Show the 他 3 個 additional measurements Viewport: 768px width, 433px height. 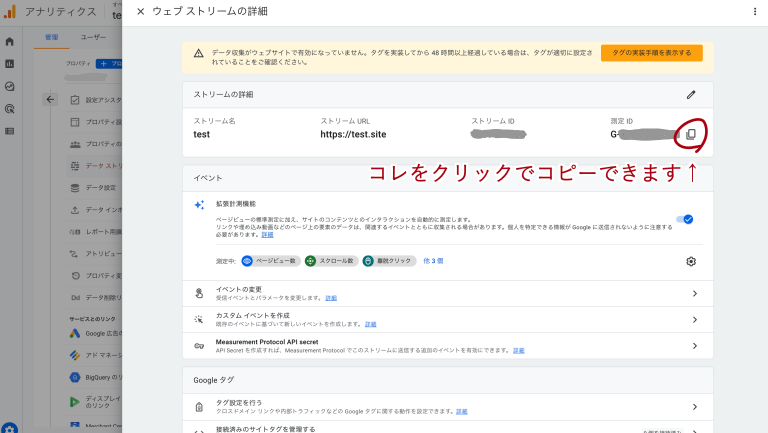click(x=433, y=261)
